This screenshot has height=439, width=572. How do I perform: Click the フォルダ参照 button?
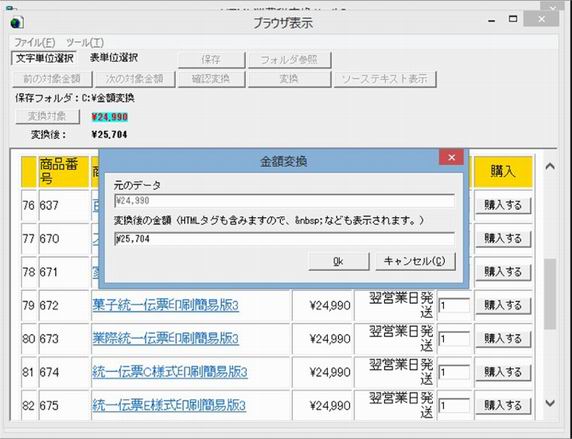[289, 59]
